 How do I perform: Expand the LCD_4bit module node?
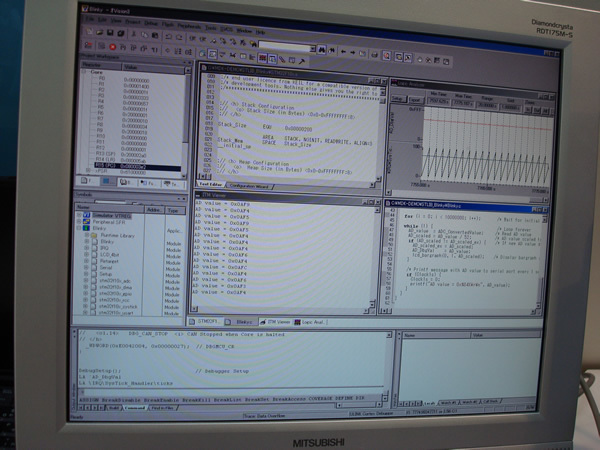86,254
